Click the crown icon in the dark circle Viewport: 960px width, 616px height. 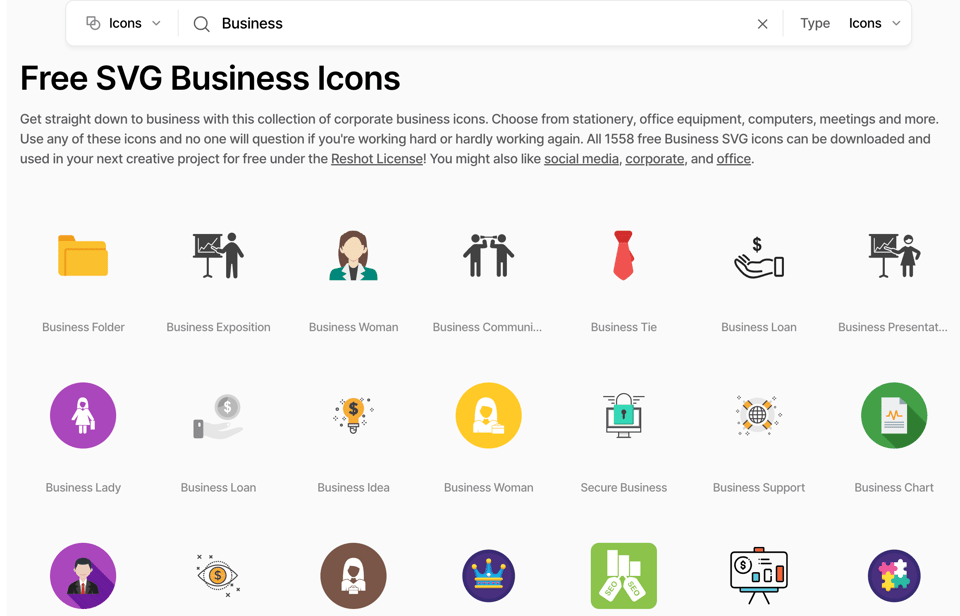[488, 576]
